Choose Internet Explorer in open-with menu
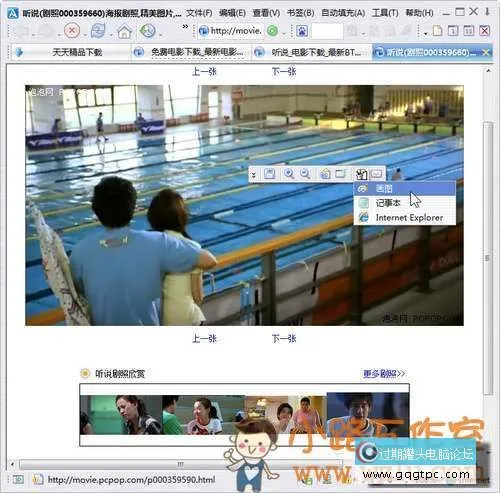The height and width of the screenshot is (493, 500). 404,217
